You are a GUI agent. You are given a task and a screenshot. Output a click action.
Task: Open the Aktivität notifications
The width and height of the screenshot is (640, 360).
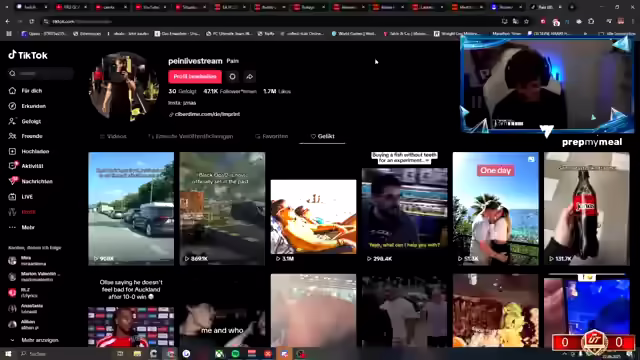tap(26, 166)
